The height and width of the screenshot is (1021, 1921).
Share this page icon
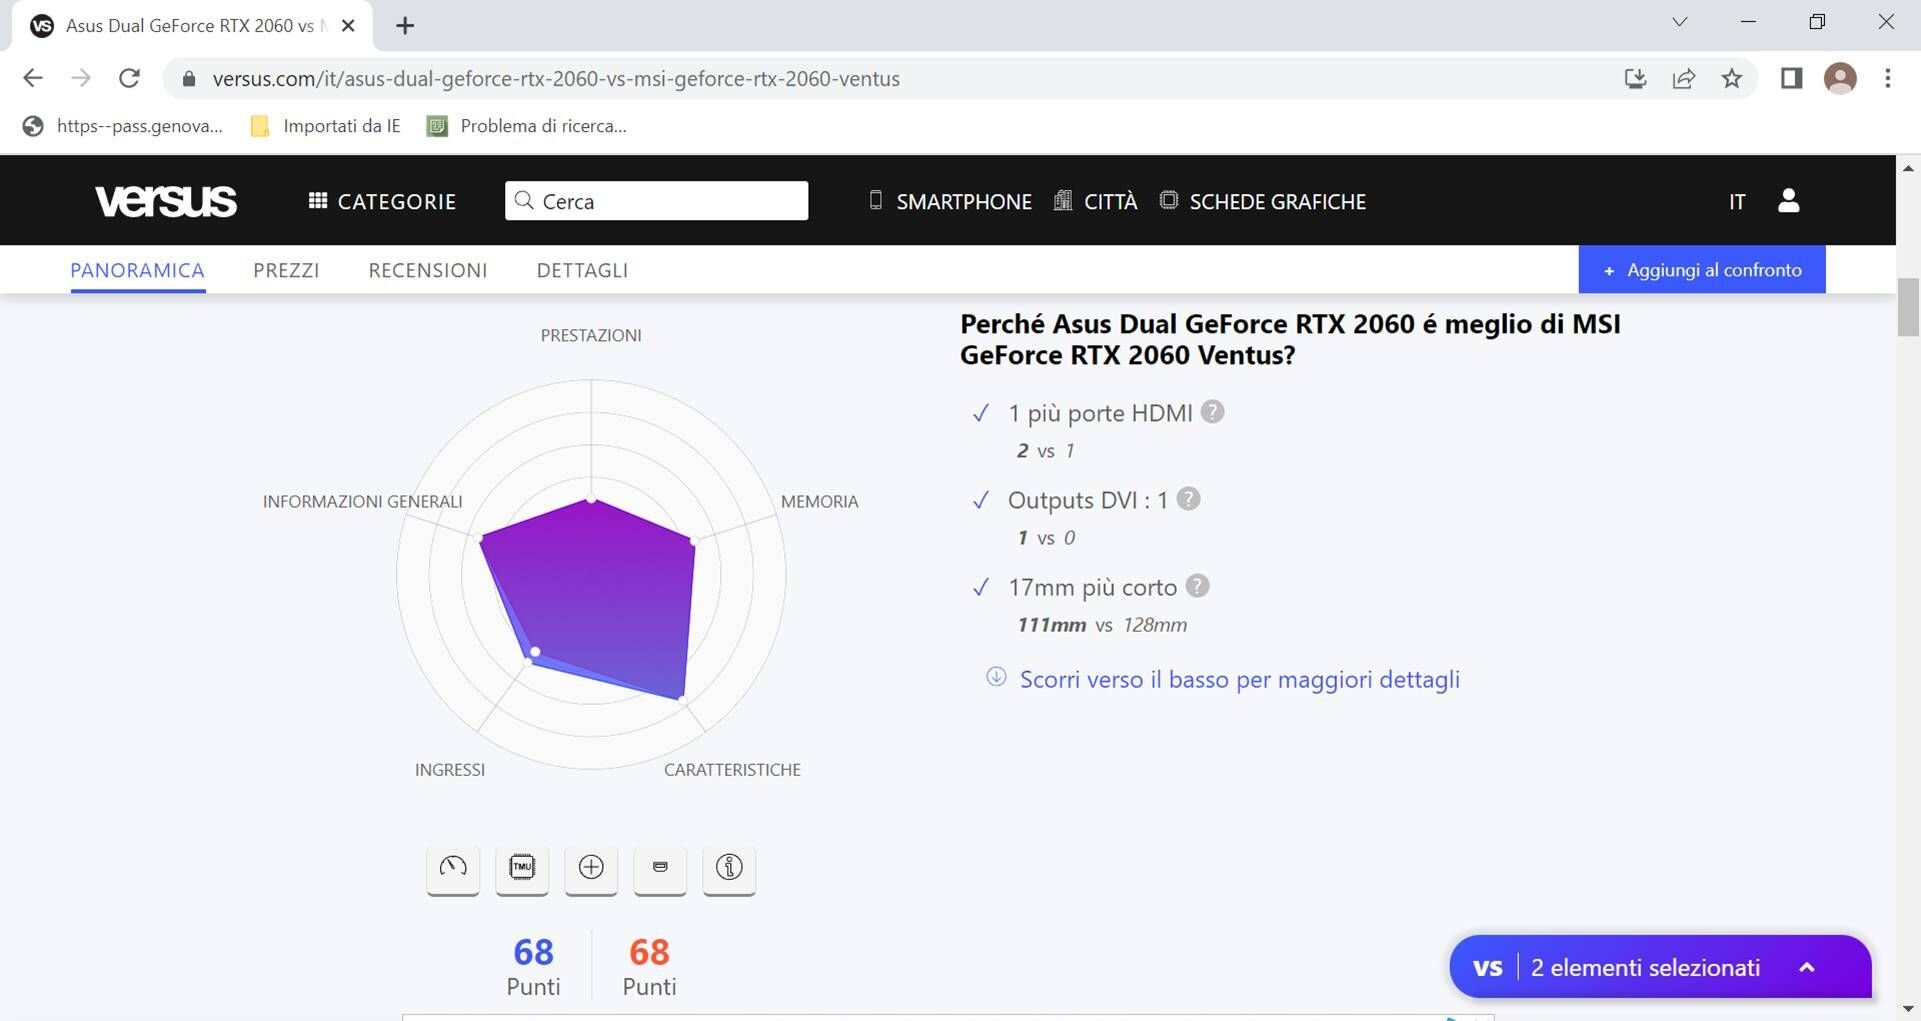[x=1684, y=78]
